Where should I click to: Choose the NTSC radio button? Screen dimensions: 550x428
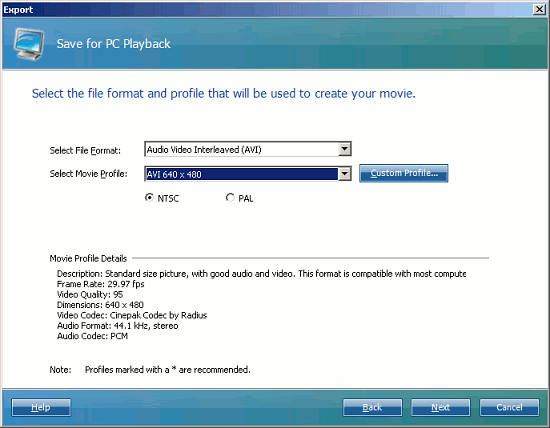pos(149,198)
